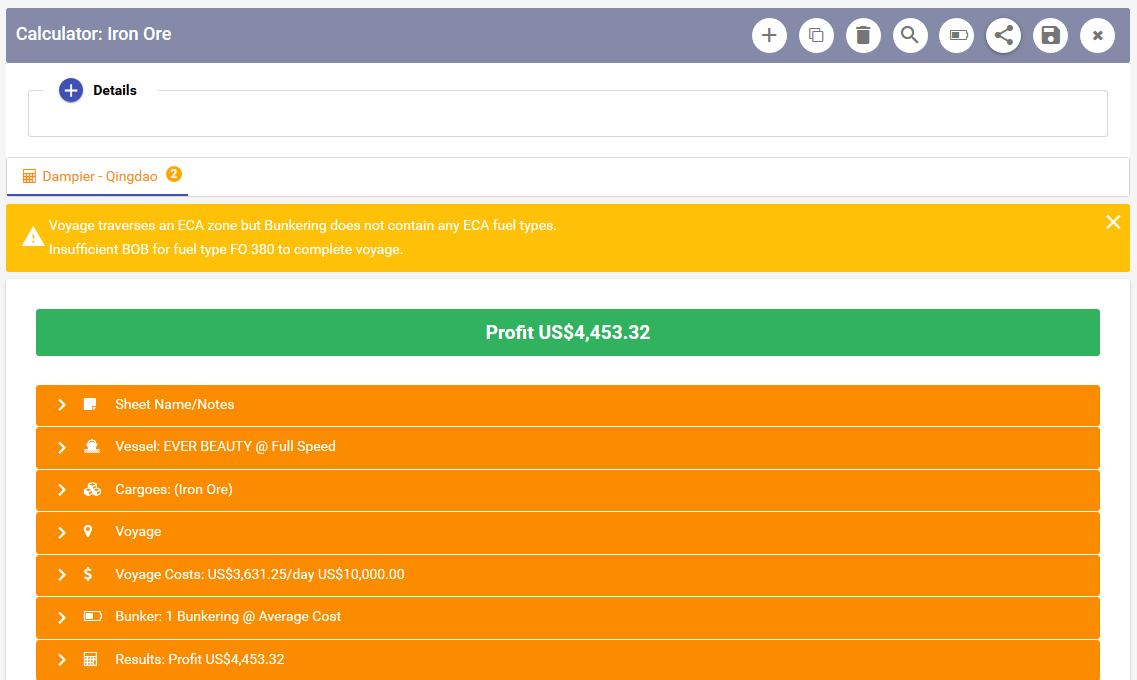Share the calculation via share icon
The width and height of the screenshot is (1137, 680).
1004,36
